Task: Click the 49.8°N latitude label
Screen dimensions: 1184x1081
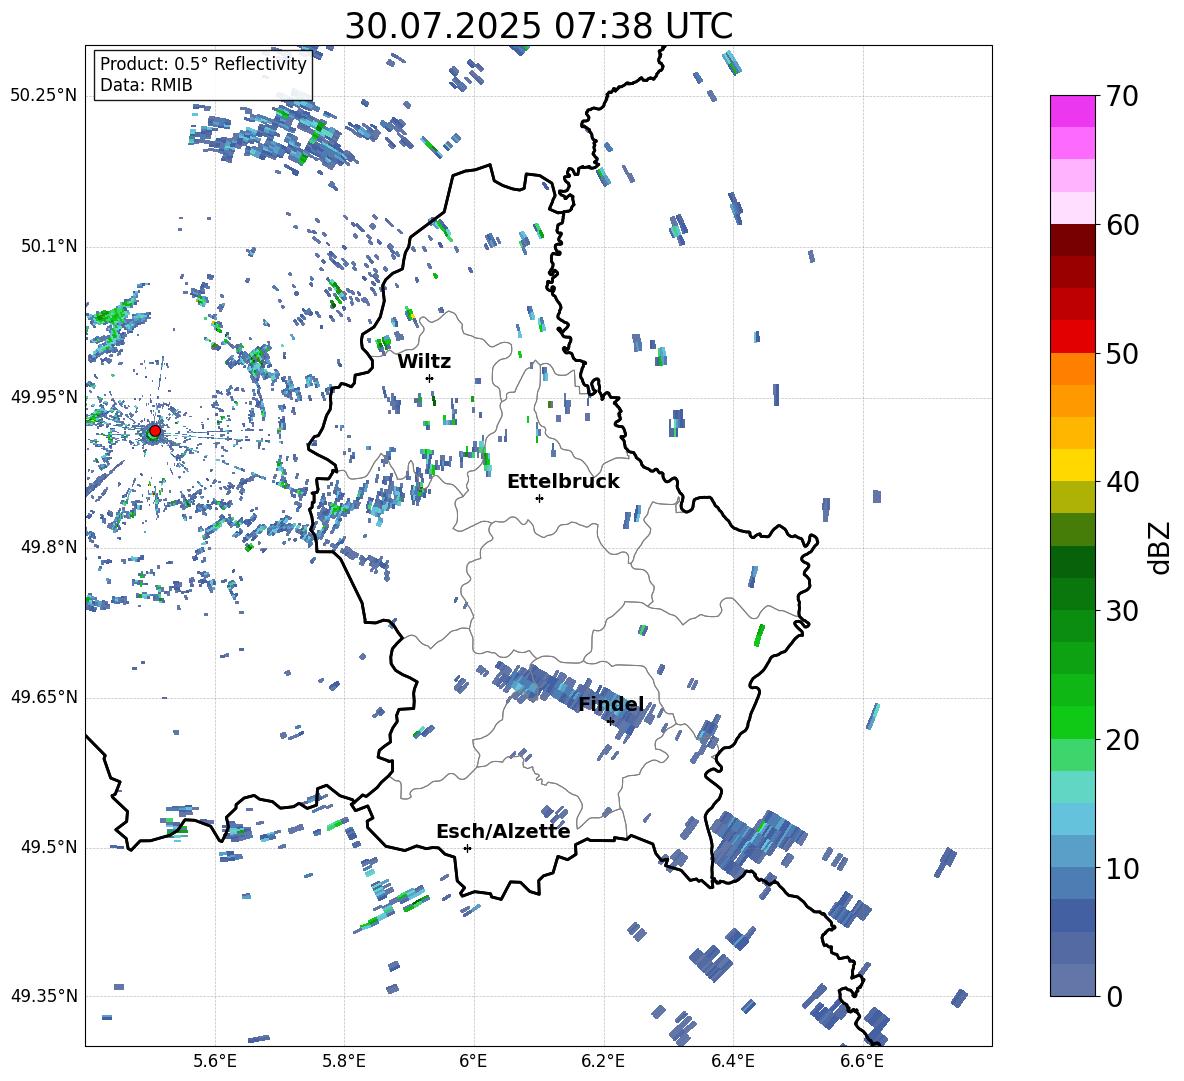Action: coord(49,547)
